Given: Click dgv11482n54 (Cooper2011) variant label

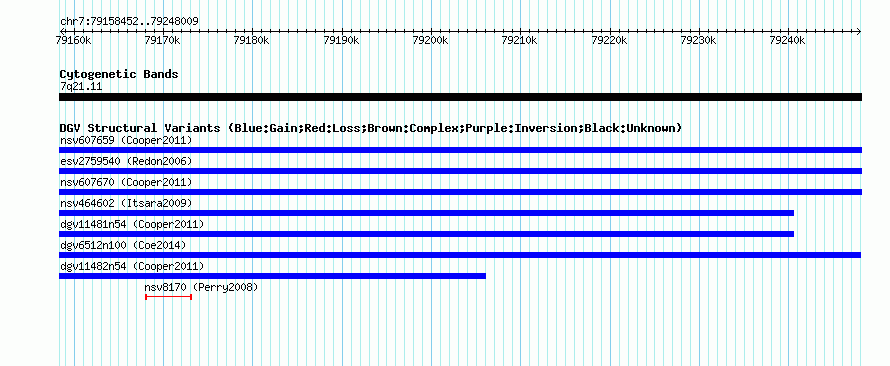Looking at the screenshot, I should tap(132, 266).
